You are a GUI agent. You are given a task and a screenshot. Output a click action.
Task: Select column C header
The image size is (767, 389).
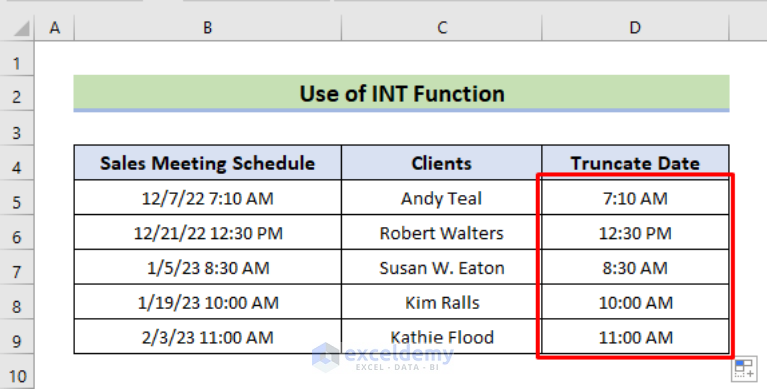tap(442, 27)
